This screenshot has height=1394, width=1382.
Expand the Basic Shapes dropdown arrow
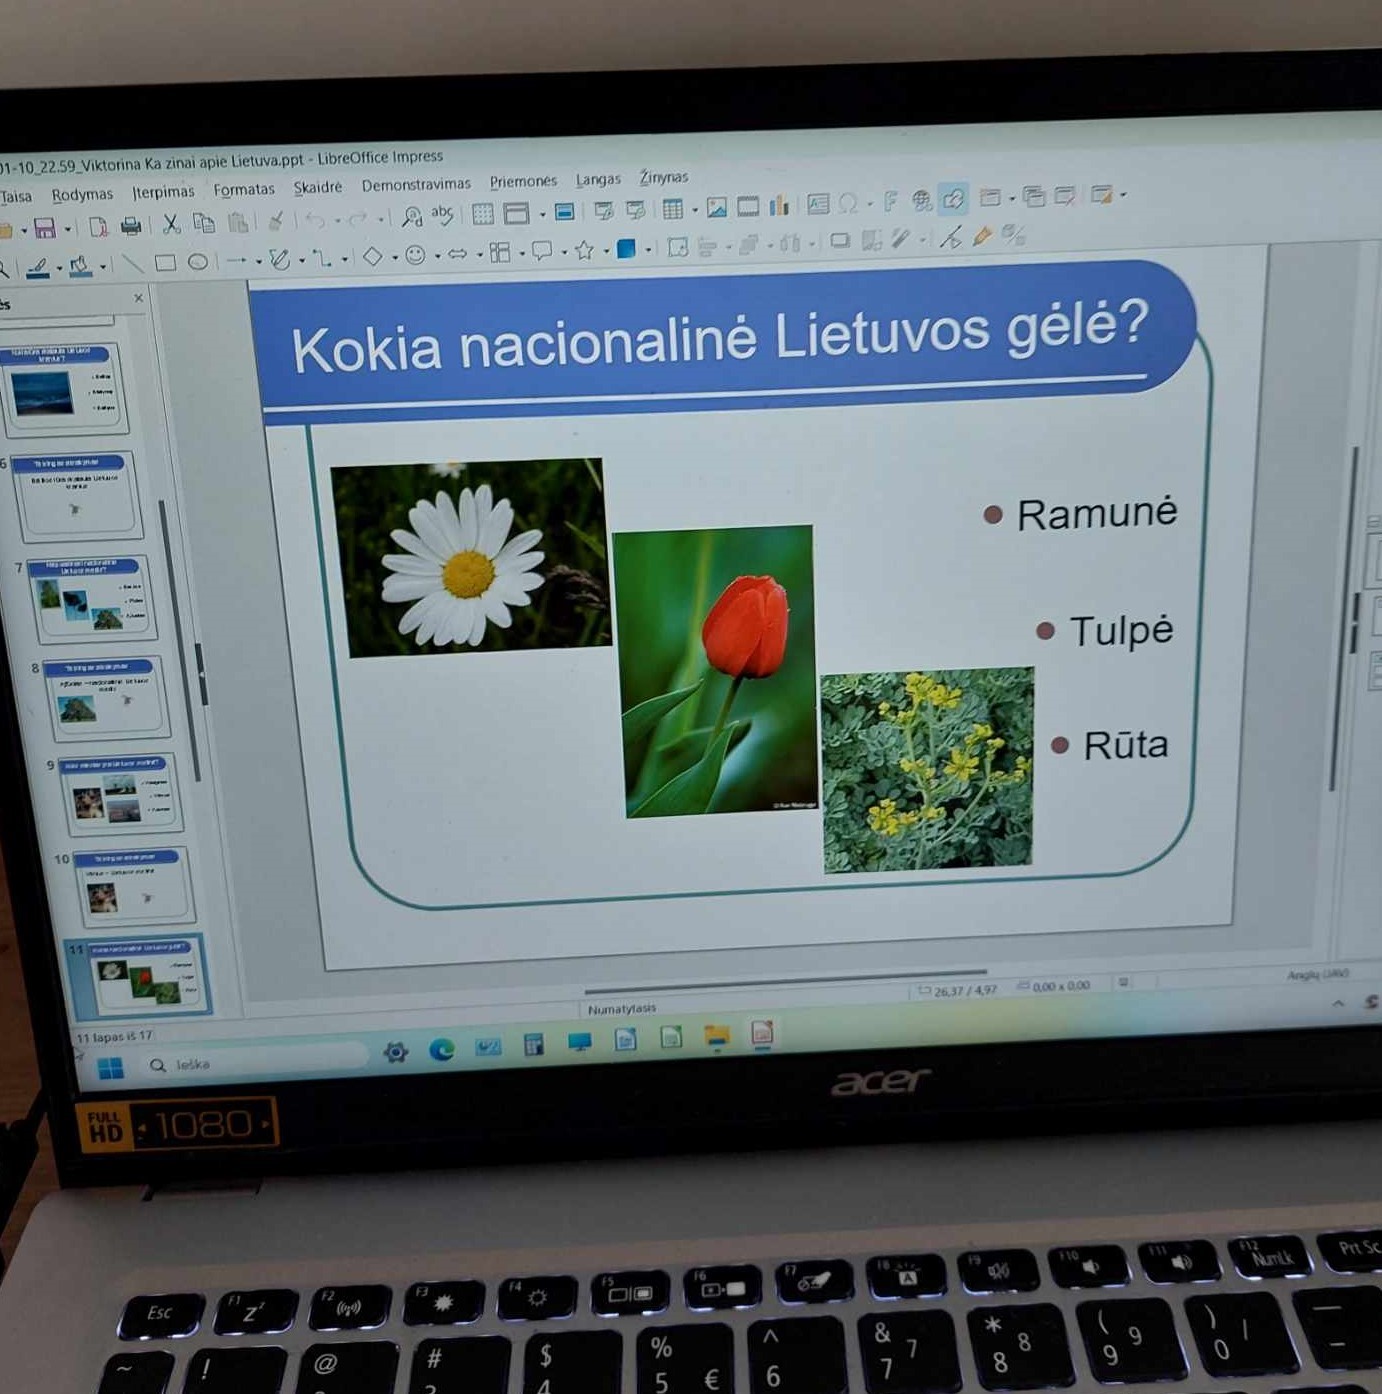click(395, 257)
